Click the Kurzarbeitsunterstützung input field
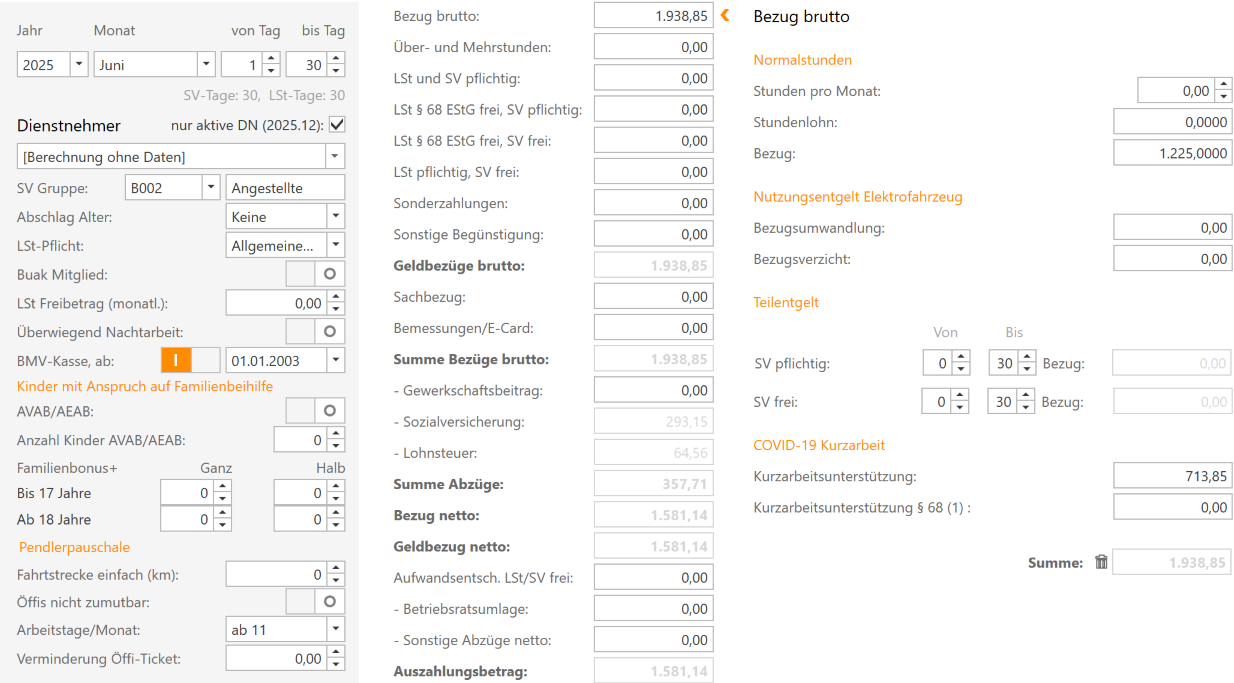The height and width of the screenshot is (683, 1234). [x=1172, y=477]
